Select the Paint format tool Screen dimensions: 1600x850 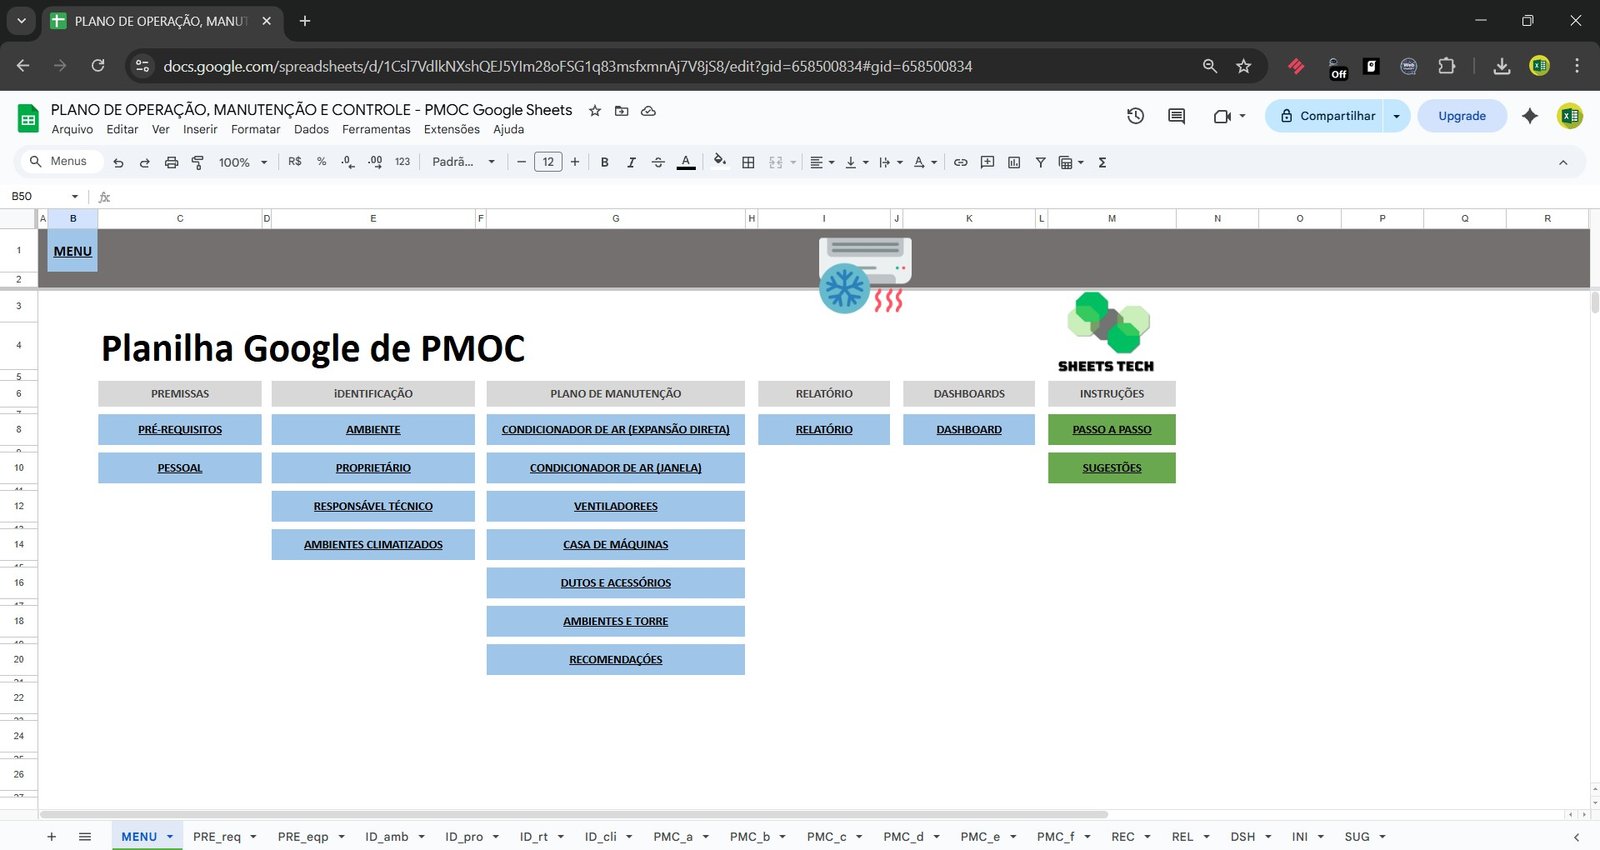tap(198, 162)
